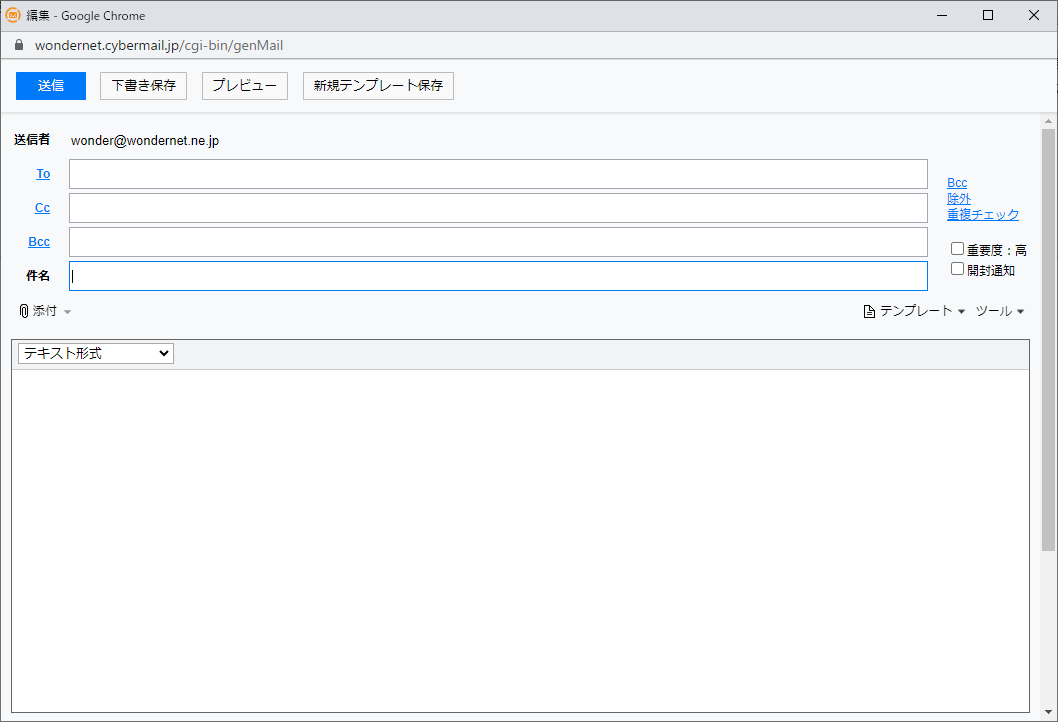
Task: Click 新規テンプレート保存 to save a new template
Action: [x=378, y=86]
